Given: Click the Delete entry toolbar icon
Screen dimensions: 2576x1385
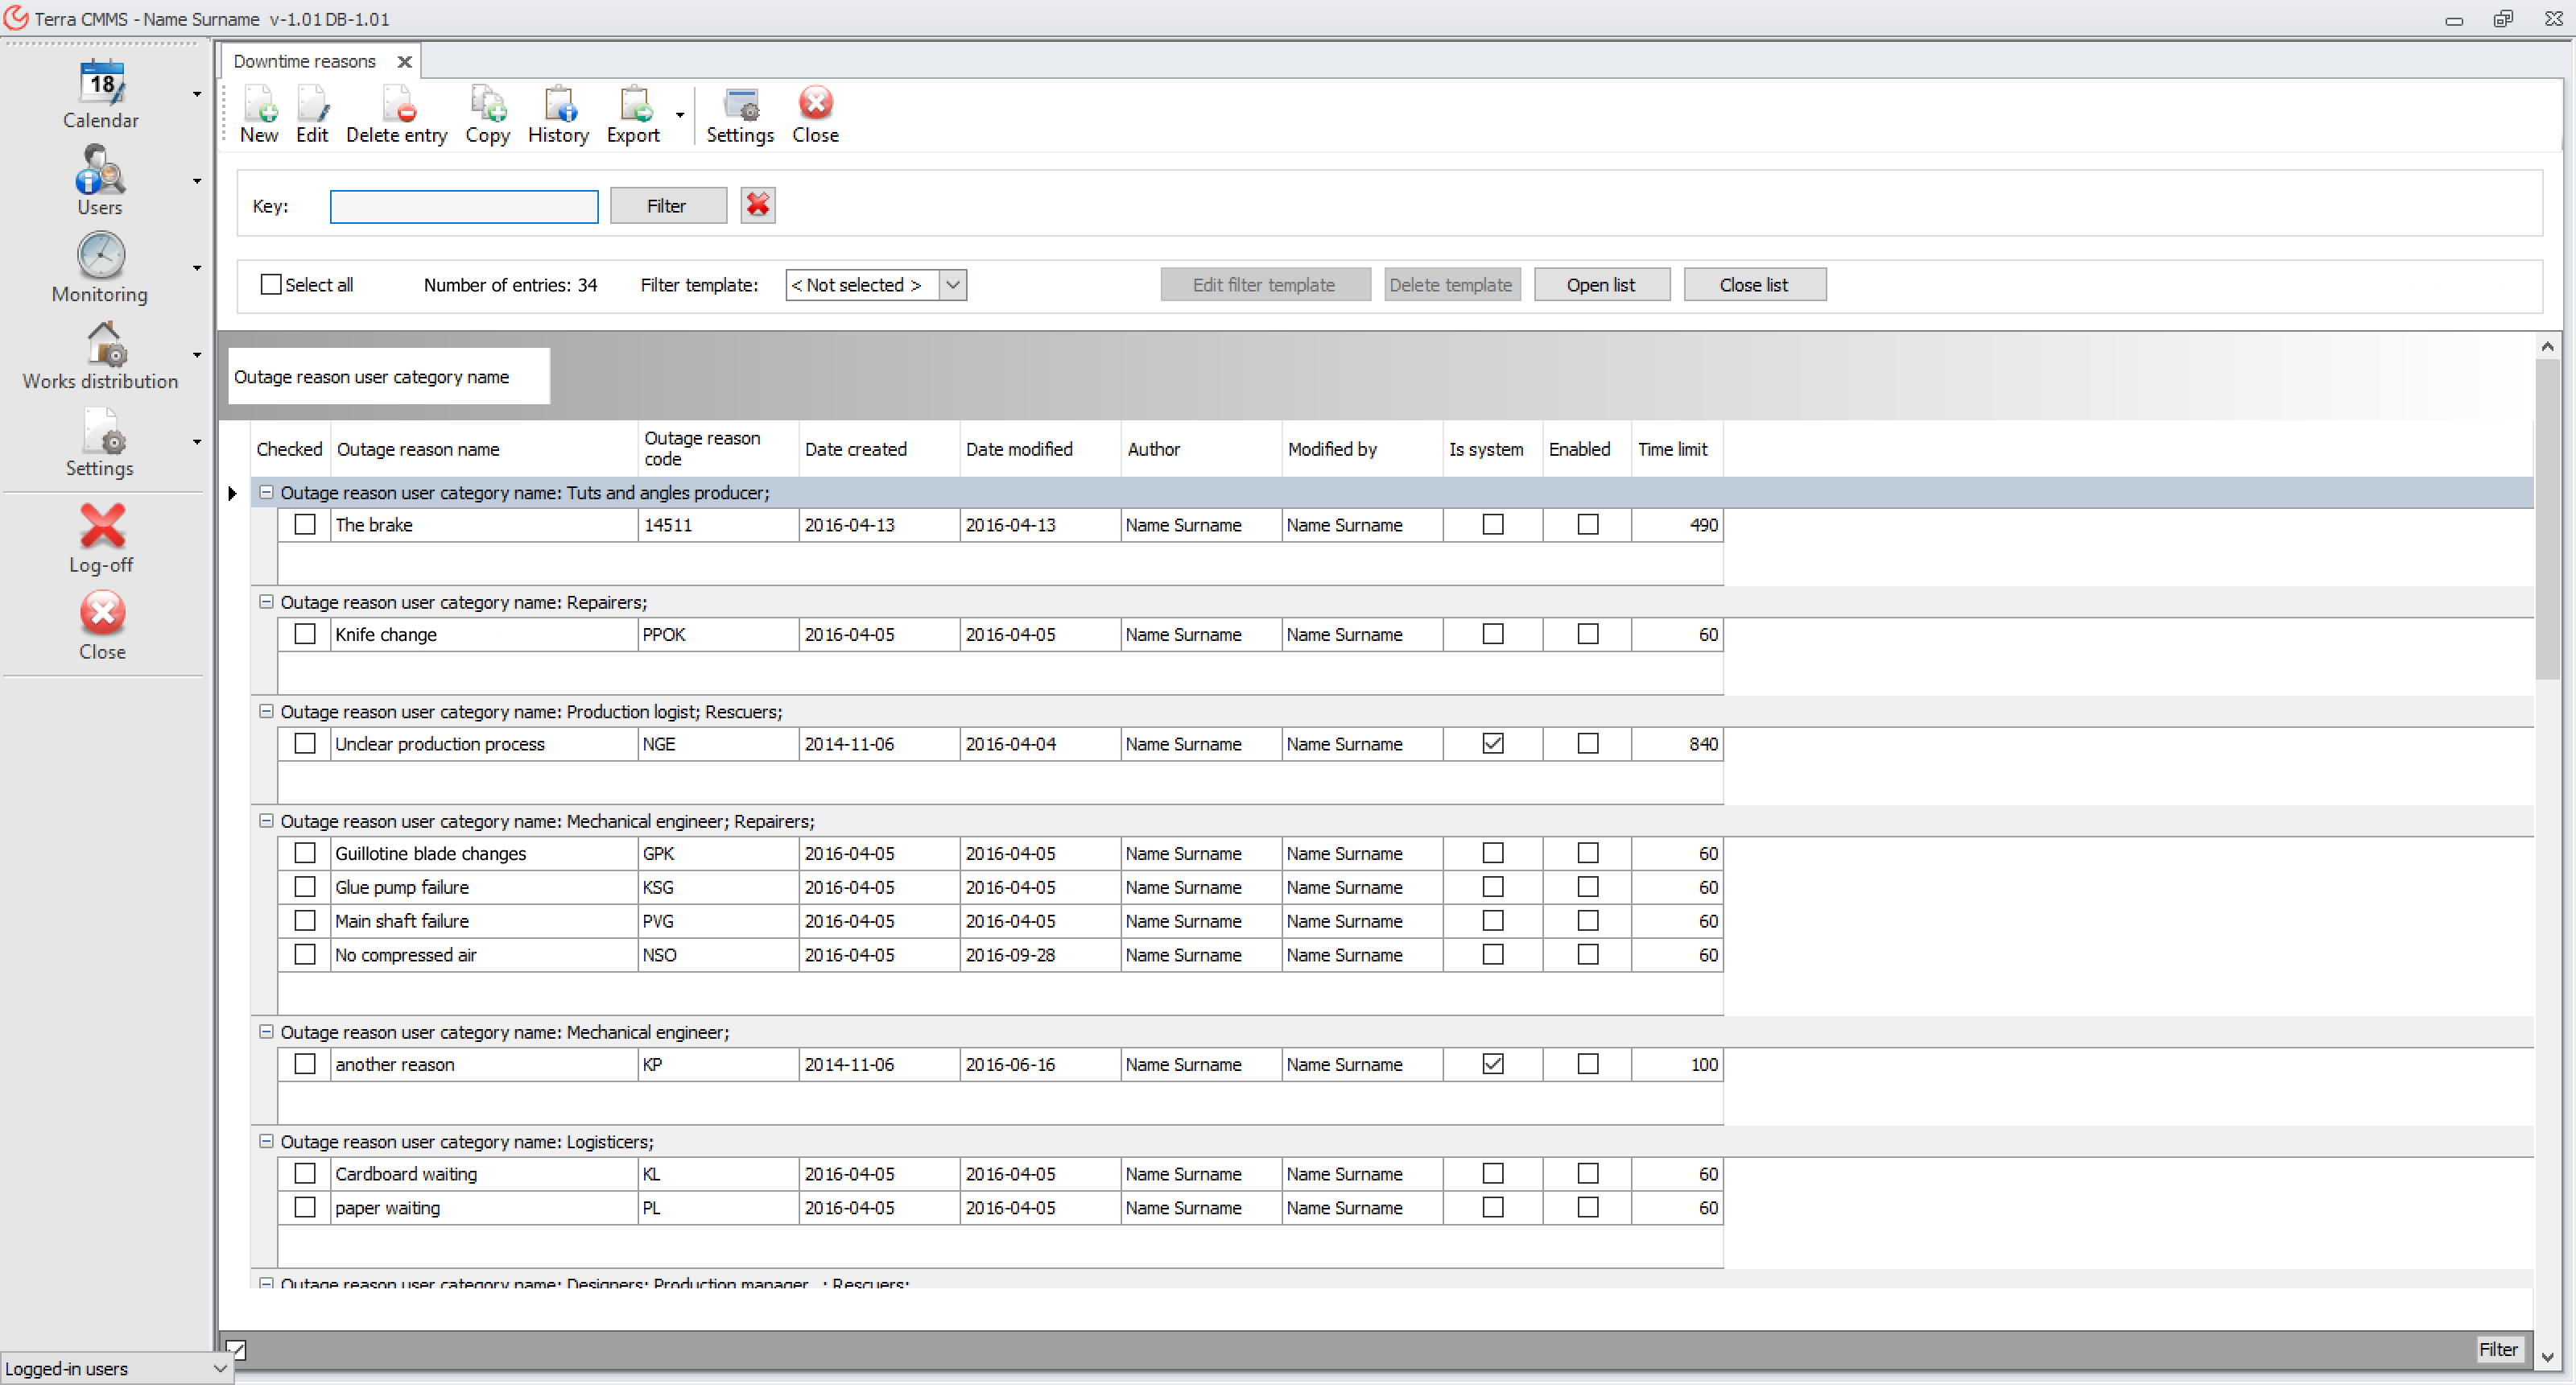Looking at the screenshot, I should tap(396, 116).
